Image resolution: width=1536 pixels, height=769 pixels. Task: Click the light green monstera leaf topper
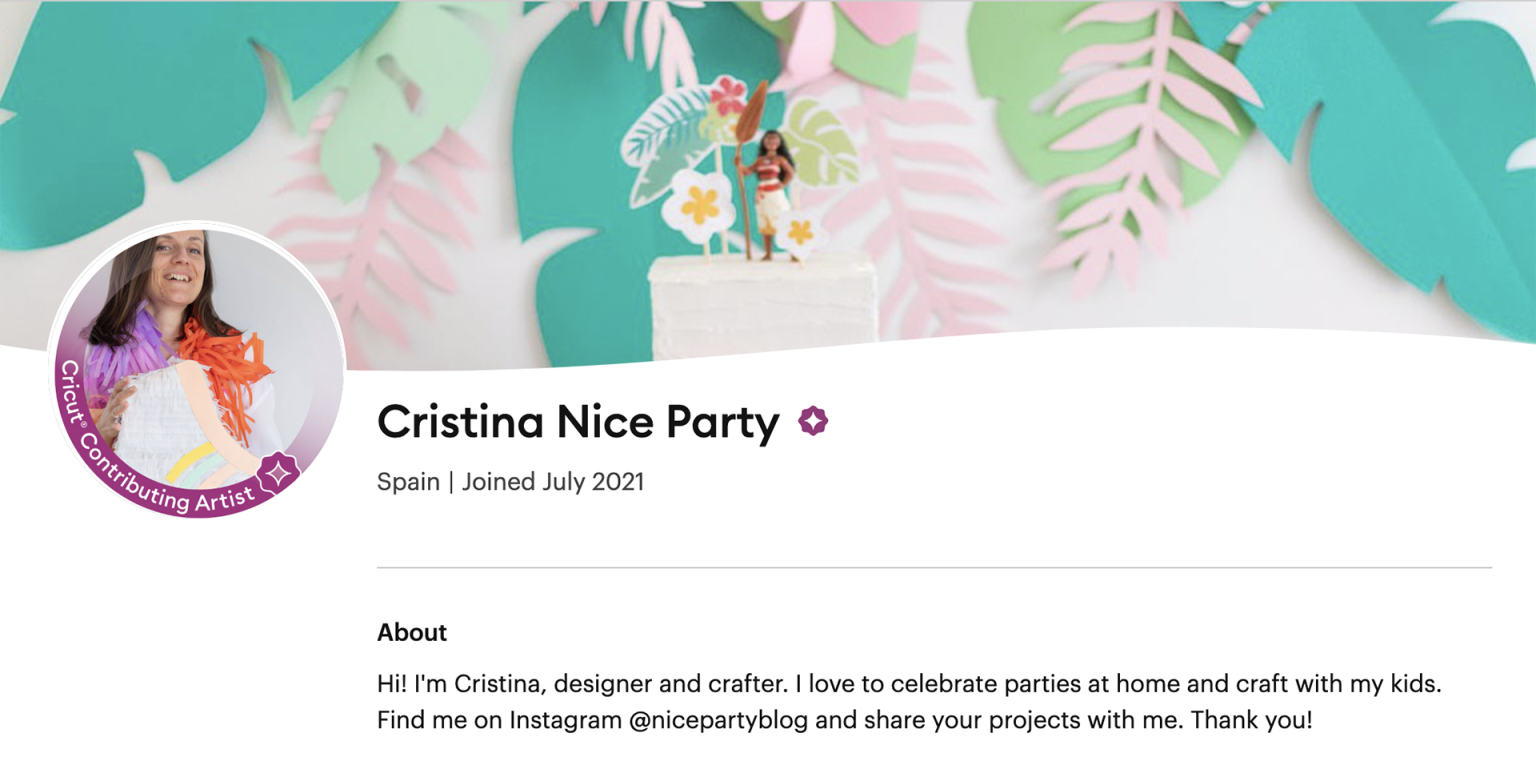818,145
